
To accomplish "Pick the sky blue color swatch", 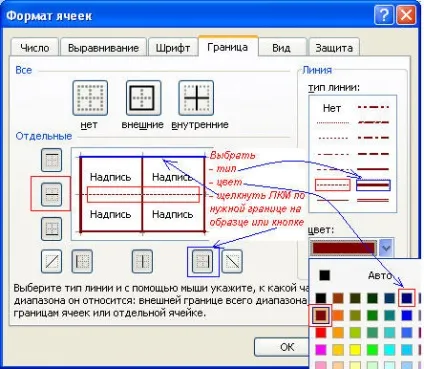I will (407, 350).
